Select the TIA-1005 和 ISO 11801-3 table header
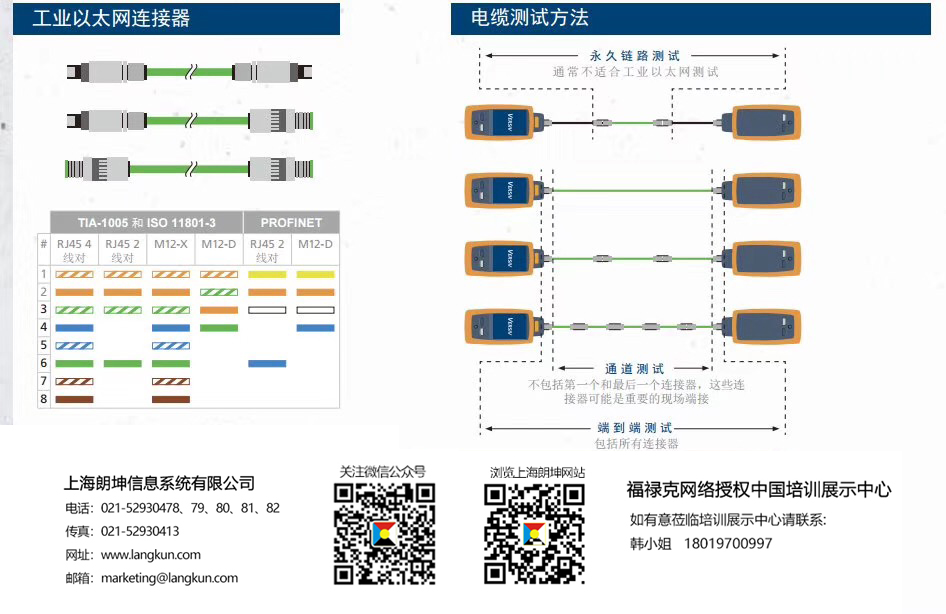 (x=147, y=222)
